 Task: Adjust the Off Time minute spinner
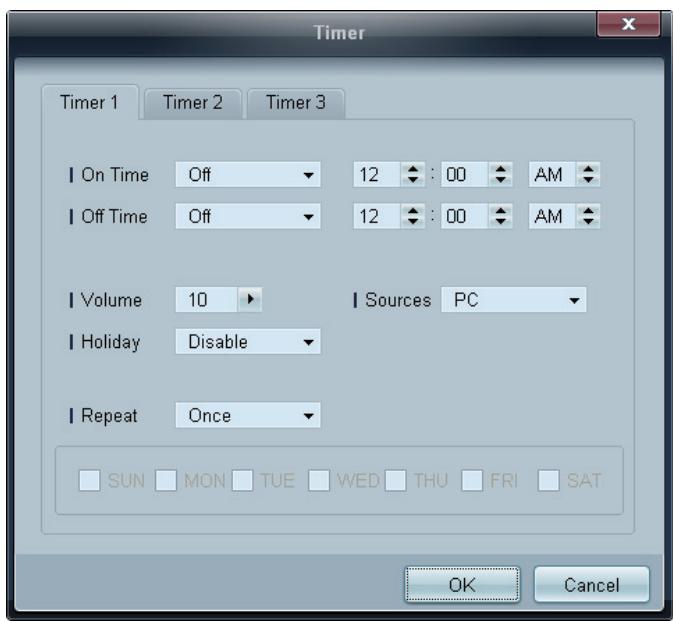[500, 216]
